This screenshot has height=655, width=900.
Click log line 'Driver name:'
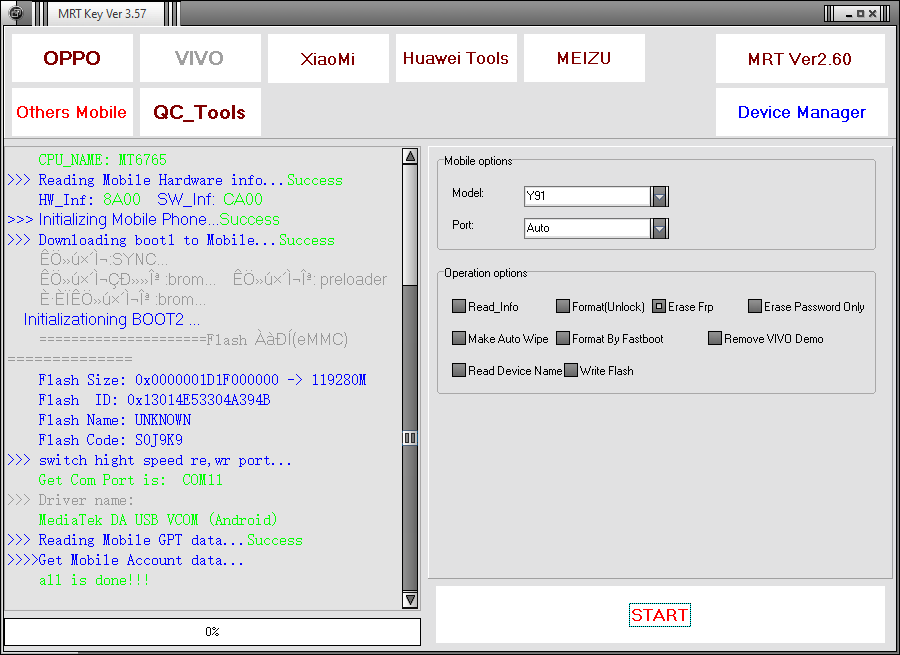[x=71, y=500]
